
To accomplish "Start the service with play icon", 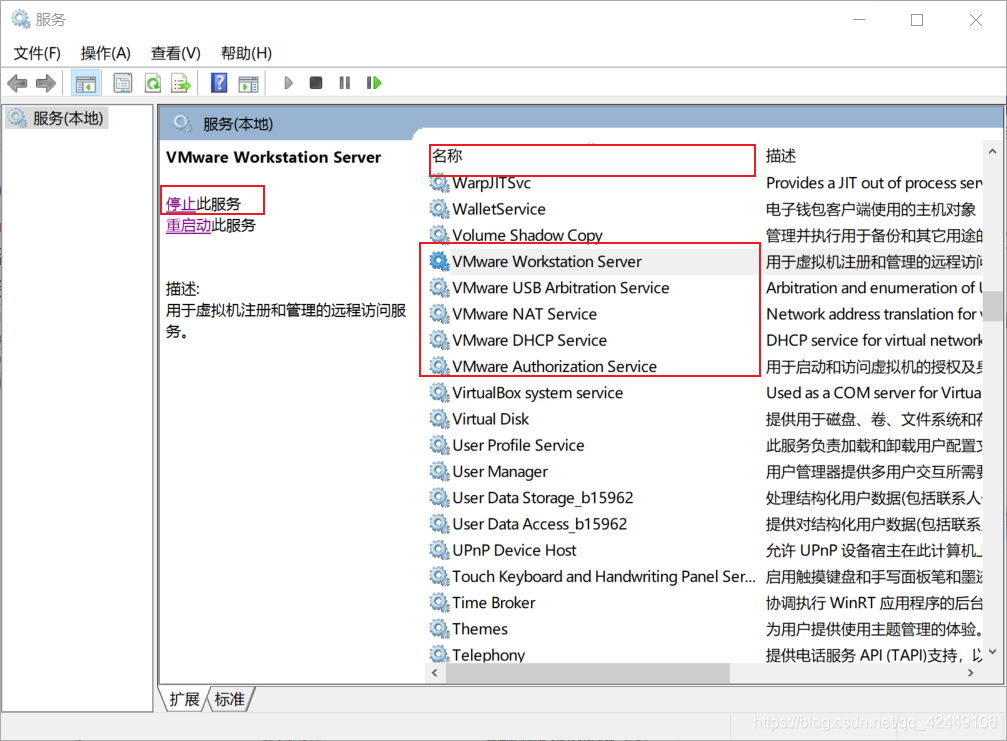I will click(288, 83).
